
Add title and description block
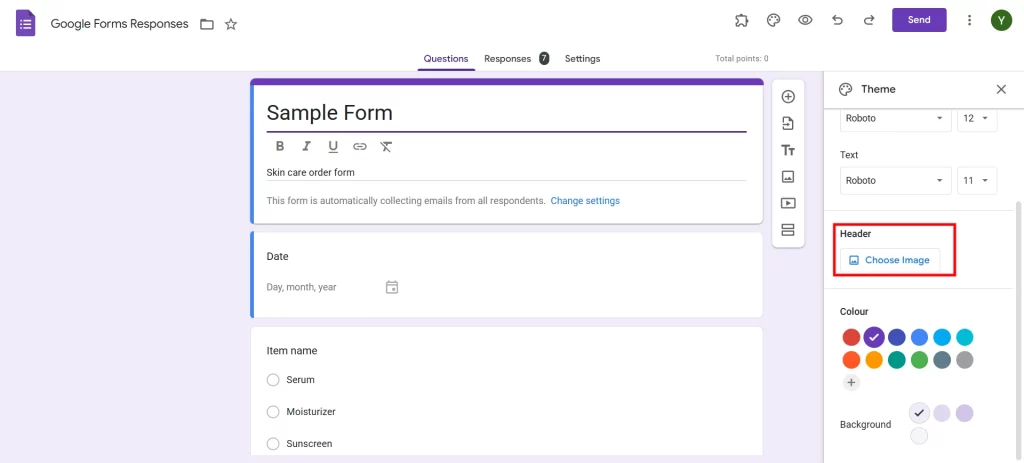tap(788, 150)
